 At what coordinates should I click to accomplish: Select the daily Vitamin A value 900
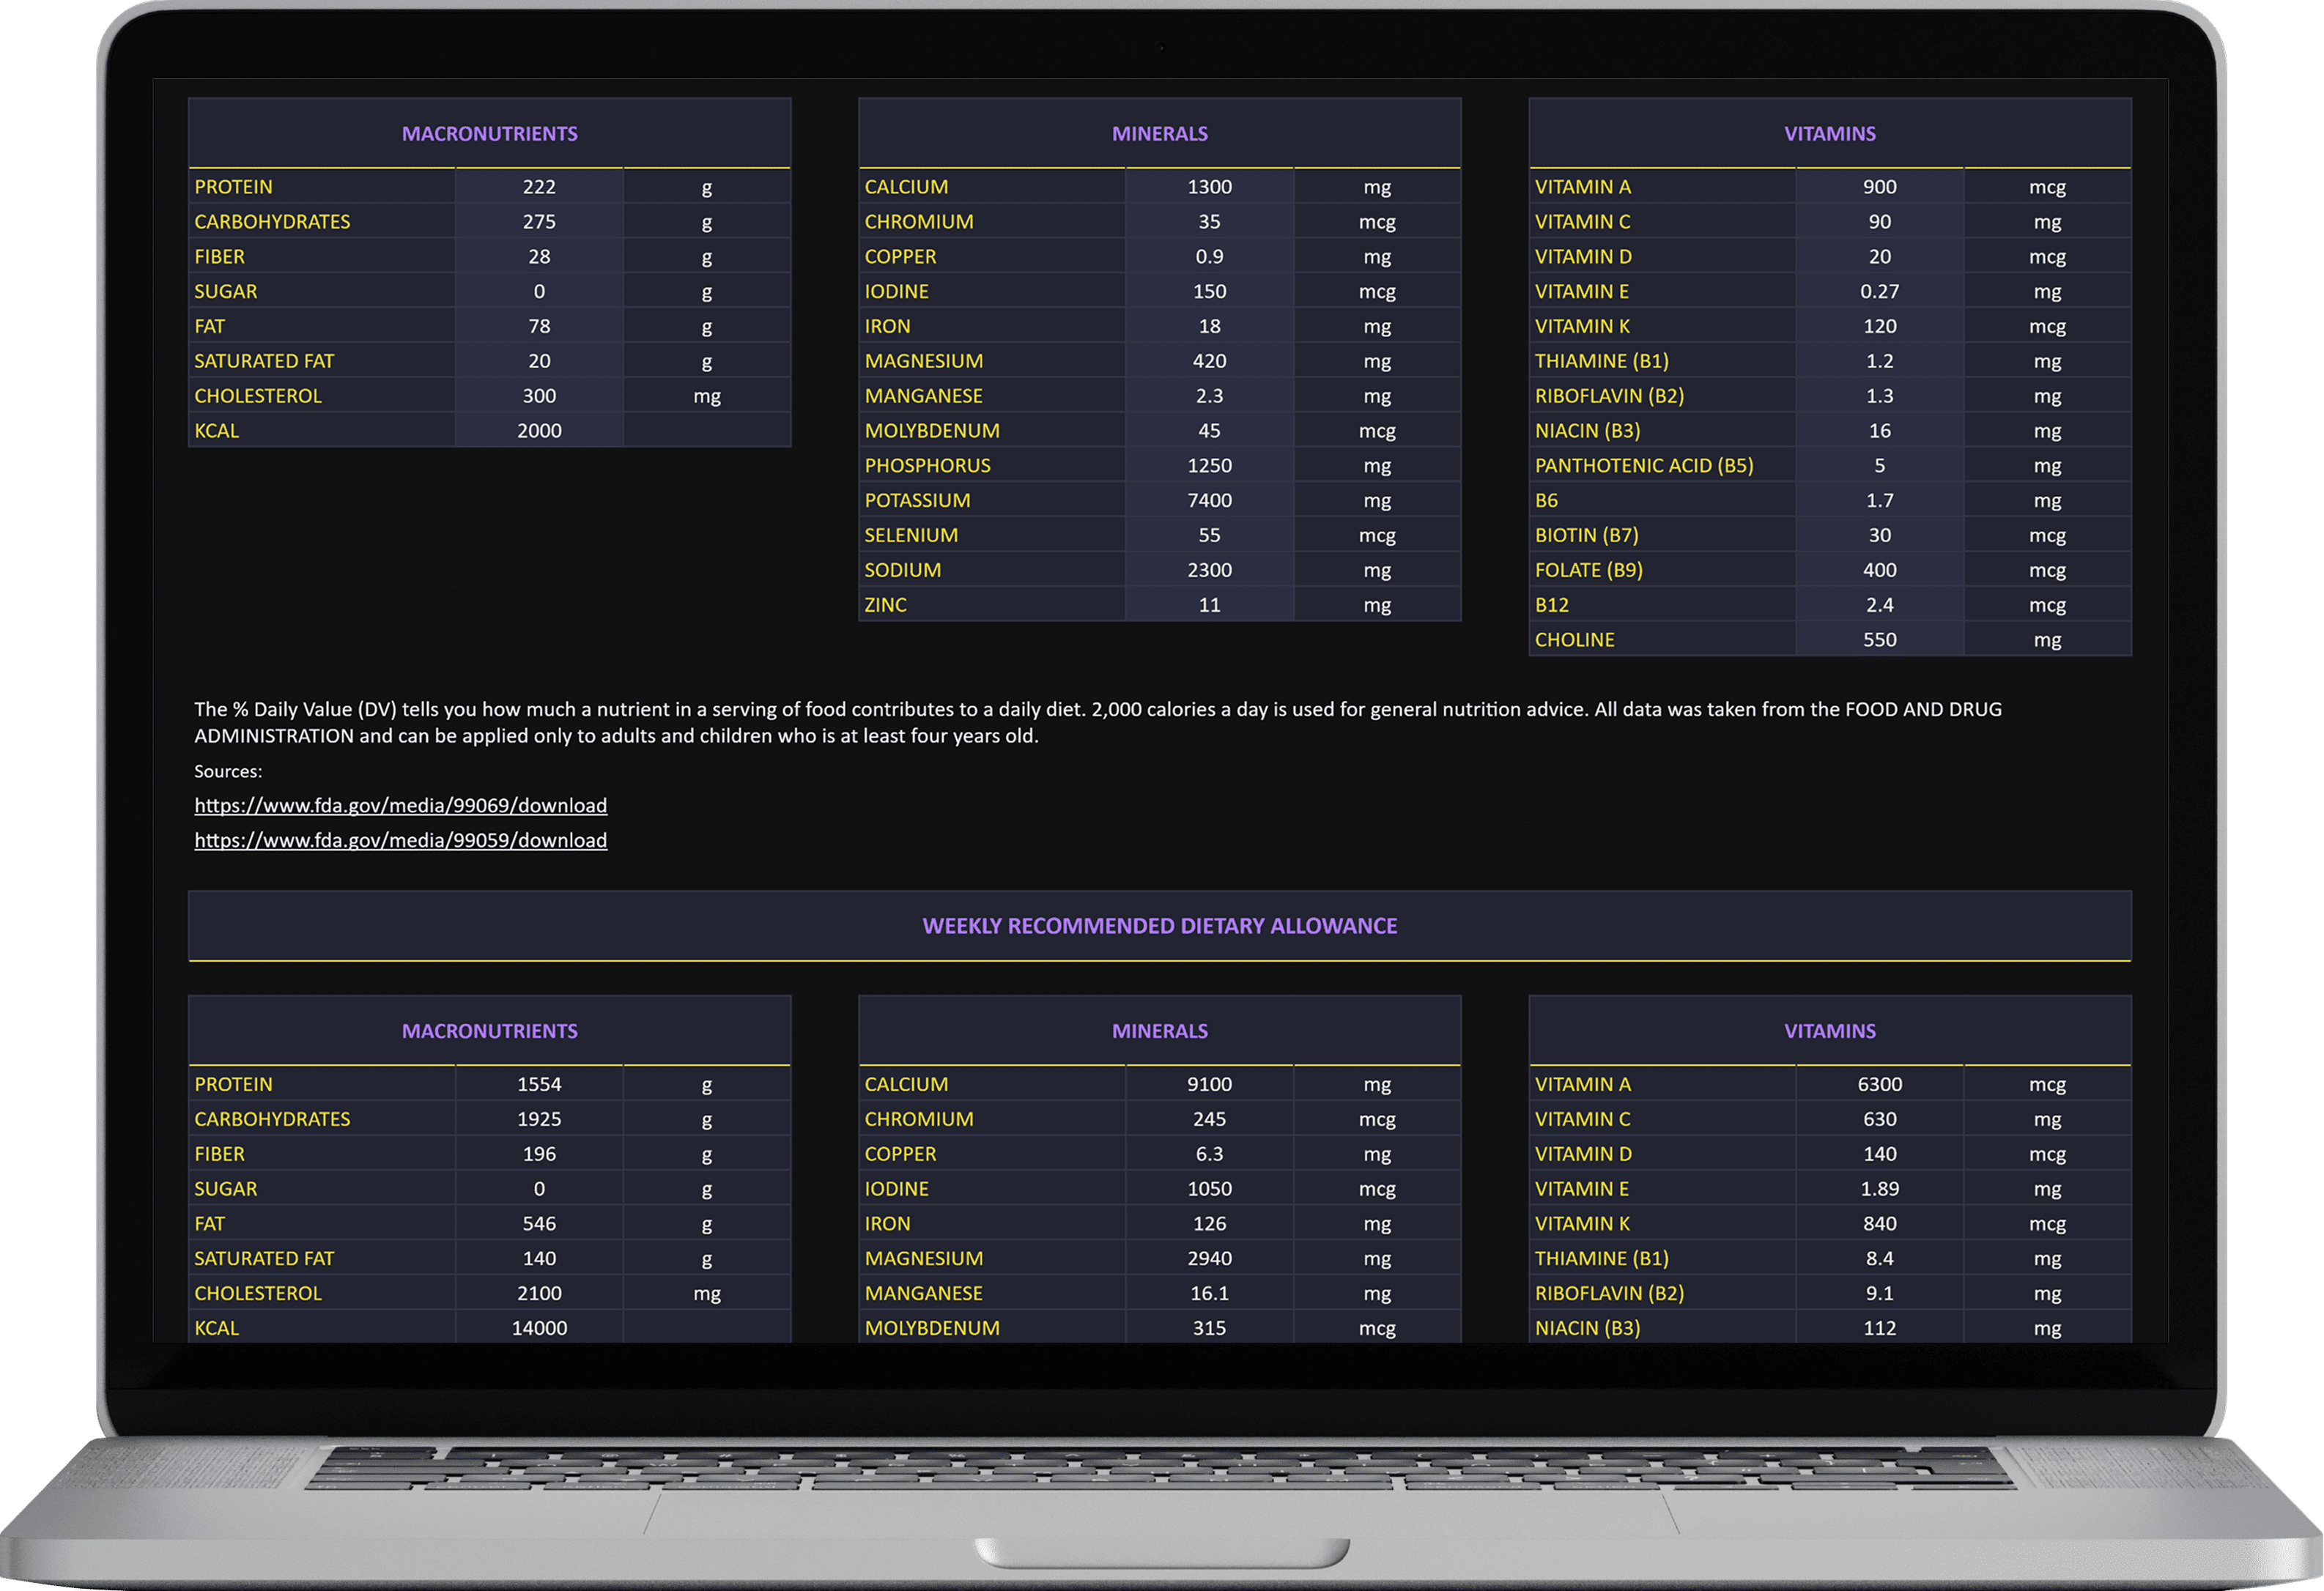pos(1879,187)
